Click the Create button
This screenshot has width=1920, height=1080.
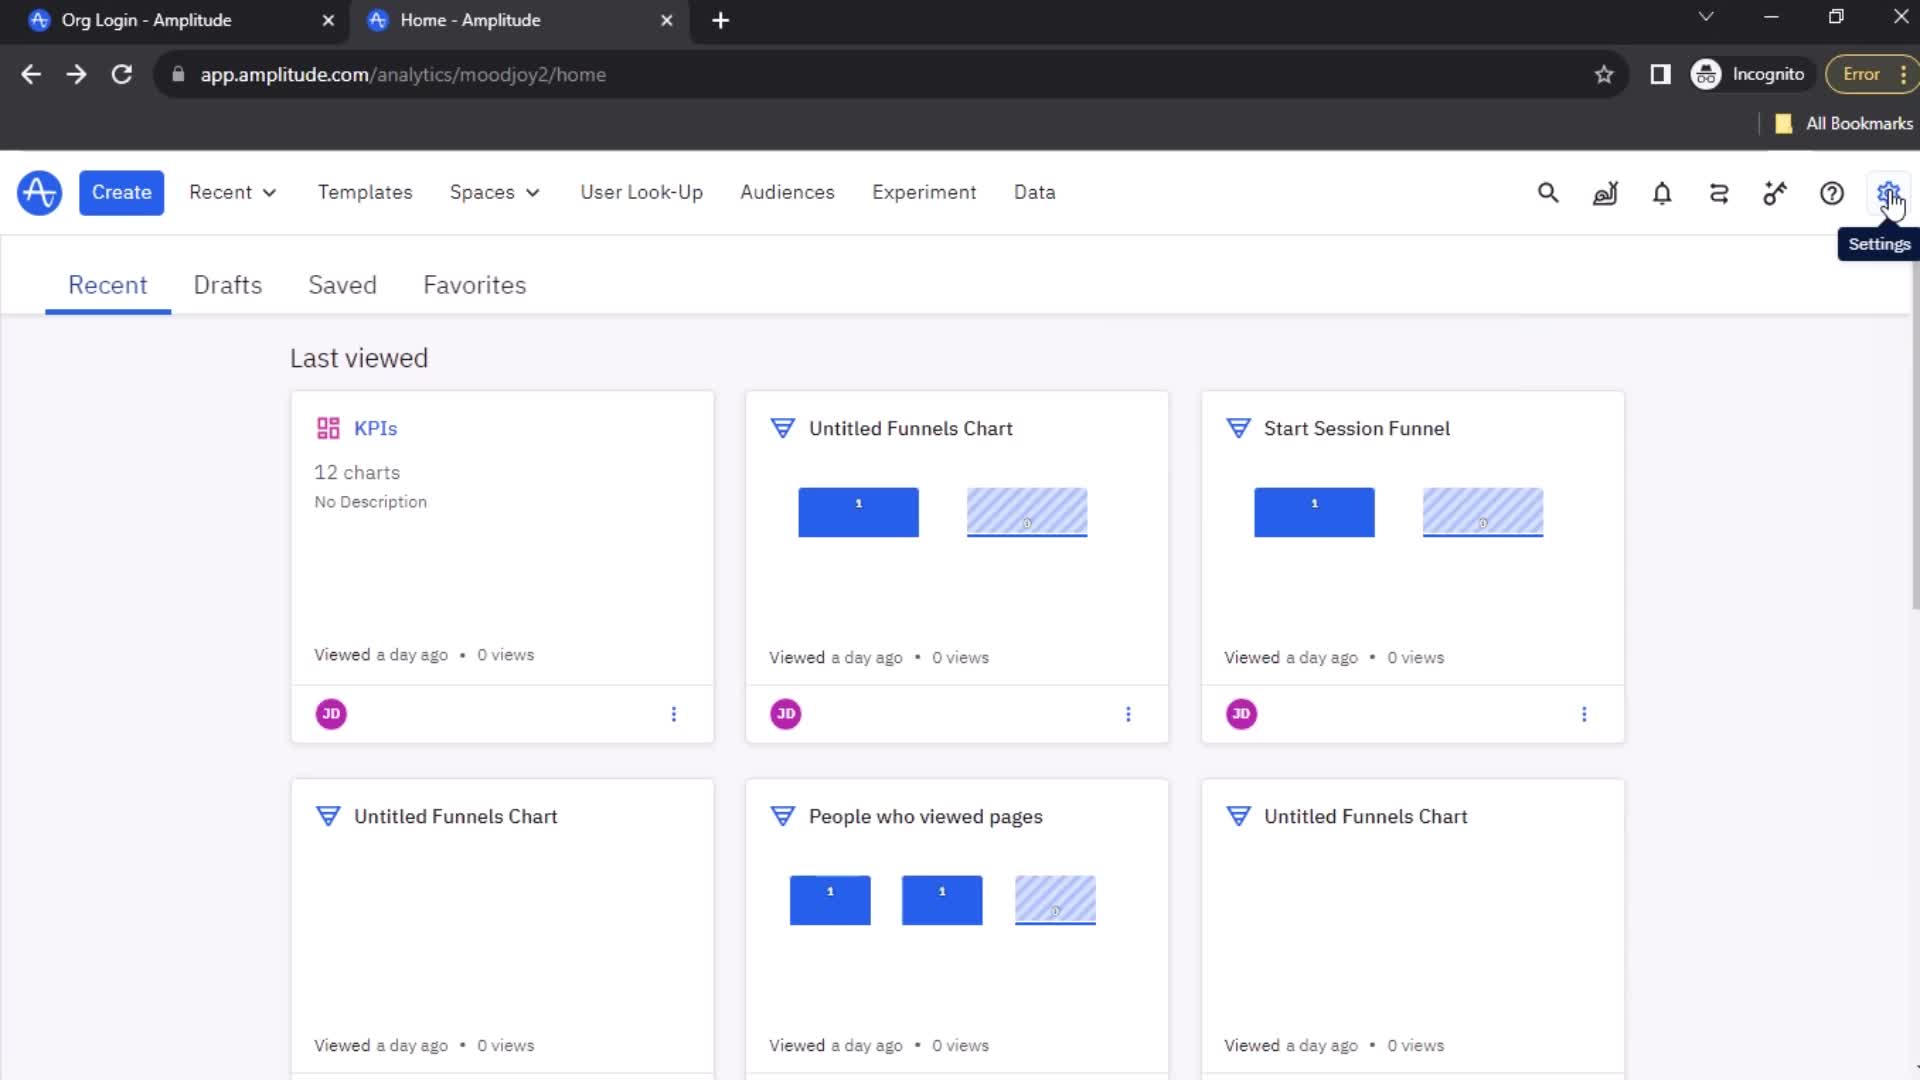point(122,192)
